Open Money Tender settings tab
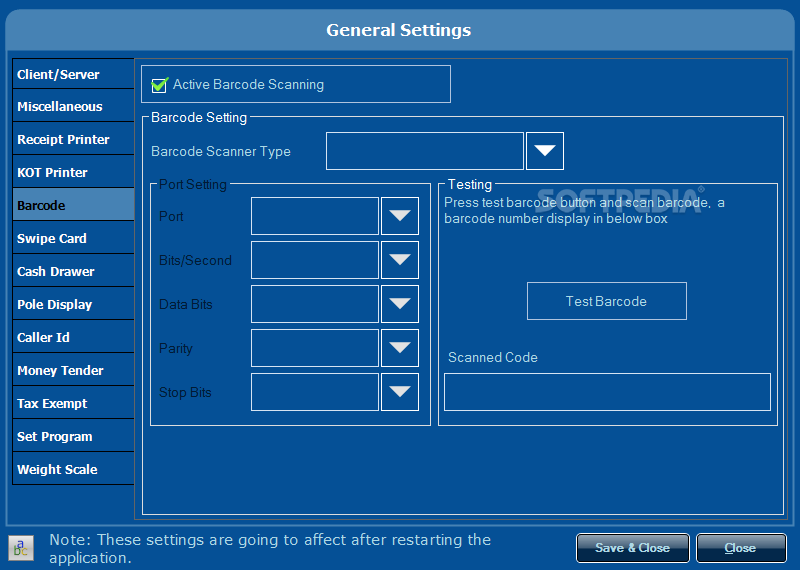 tap(73, 370)
